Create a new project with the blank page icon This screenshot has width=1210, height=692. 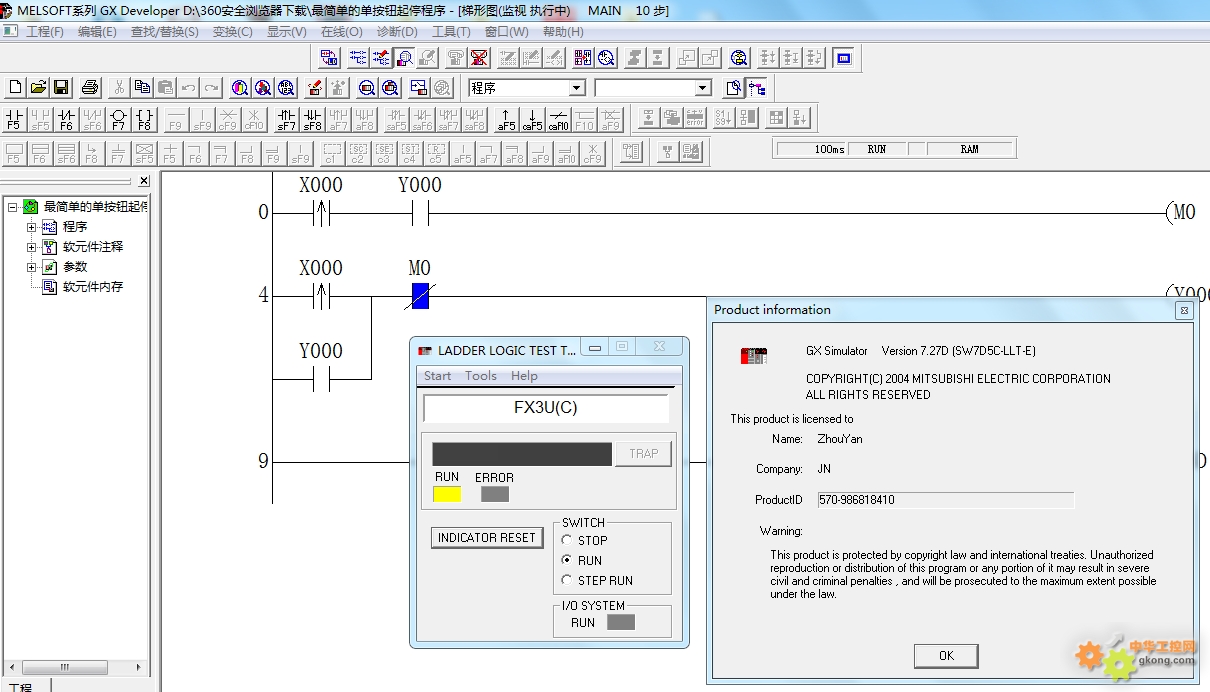tap(15, 88)
